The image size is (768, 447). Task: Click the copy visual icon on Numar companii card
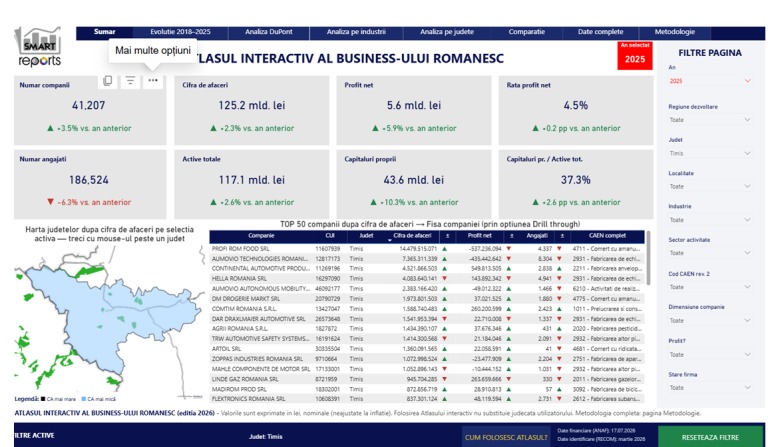point(108,81)
